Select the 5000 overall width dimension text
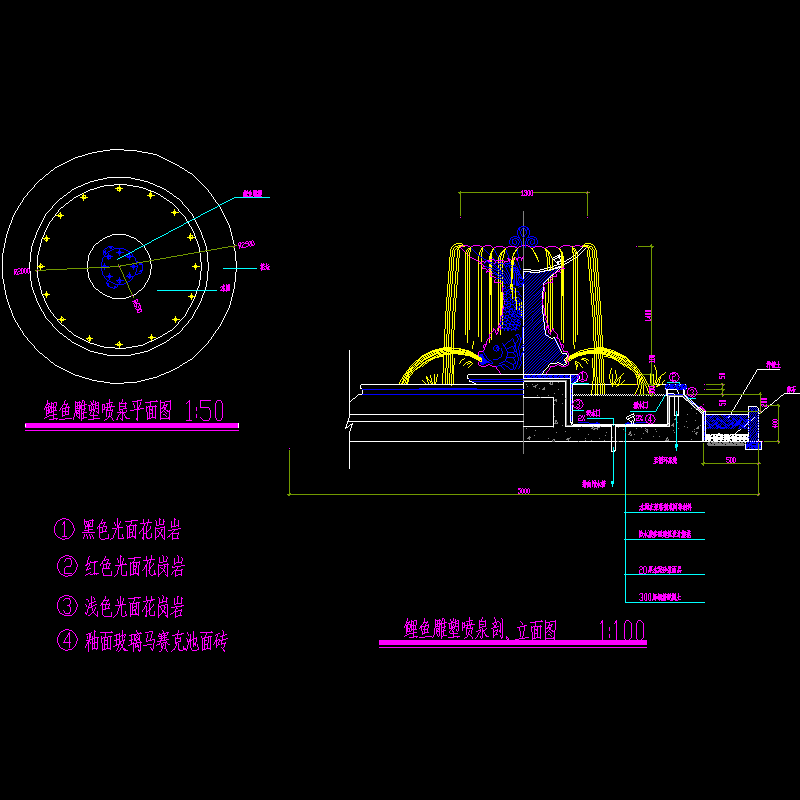Viewport: 800px width, 800px height. click(524, 491)
